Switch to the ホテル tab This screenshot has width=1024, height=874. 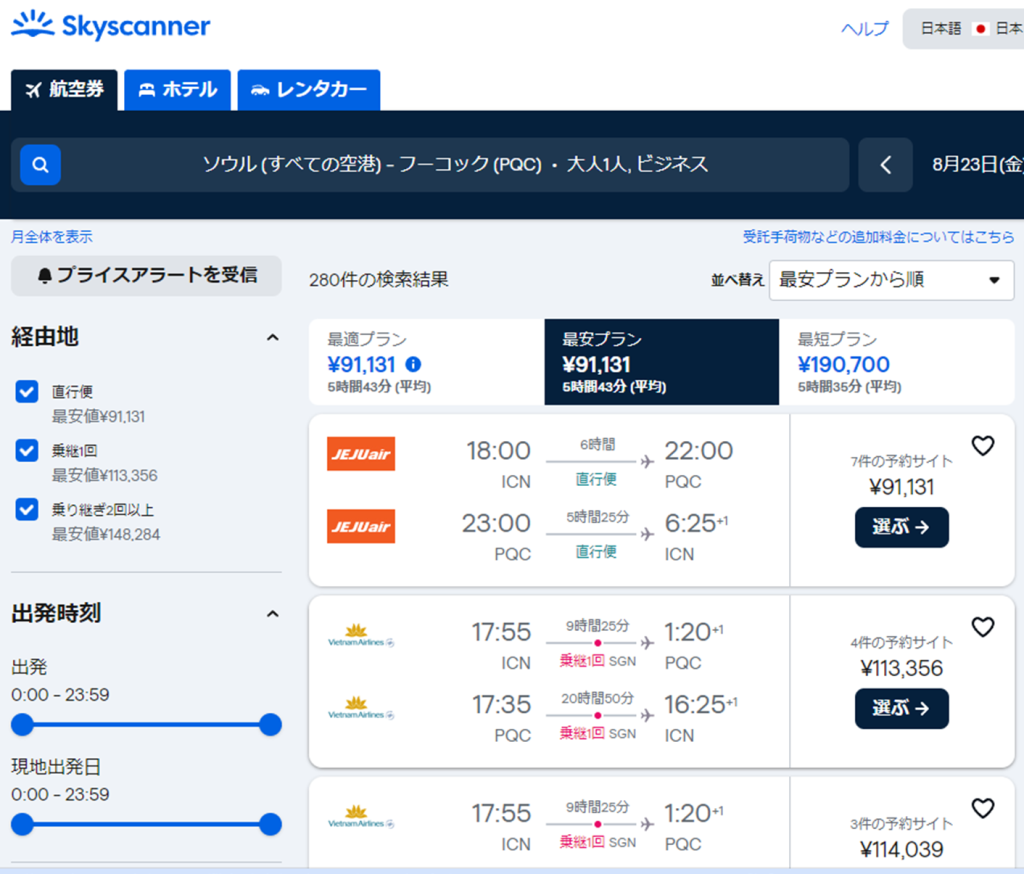pyautogui.click(x=178, y=90)
